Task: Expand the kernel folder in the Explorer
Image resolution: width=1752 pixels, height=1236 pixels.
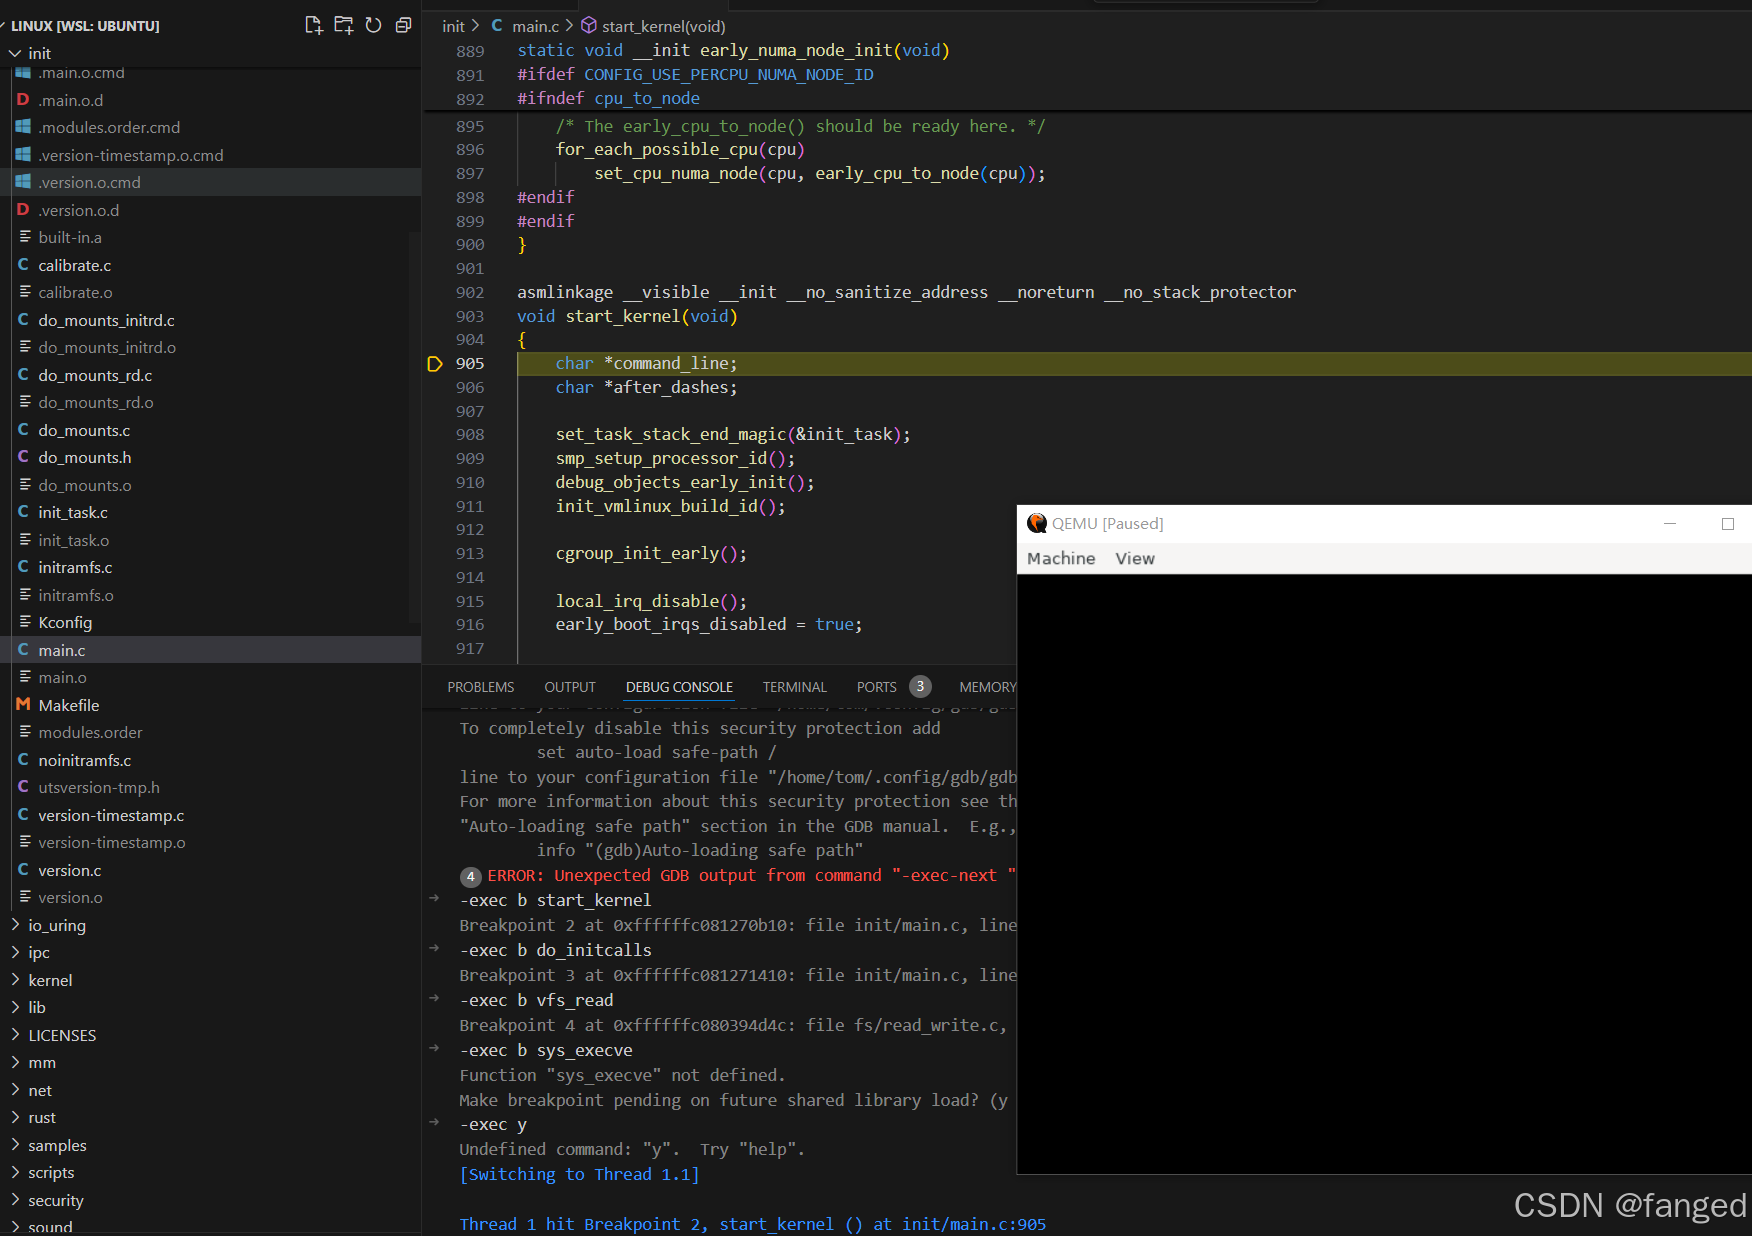Action: point(50,980)
